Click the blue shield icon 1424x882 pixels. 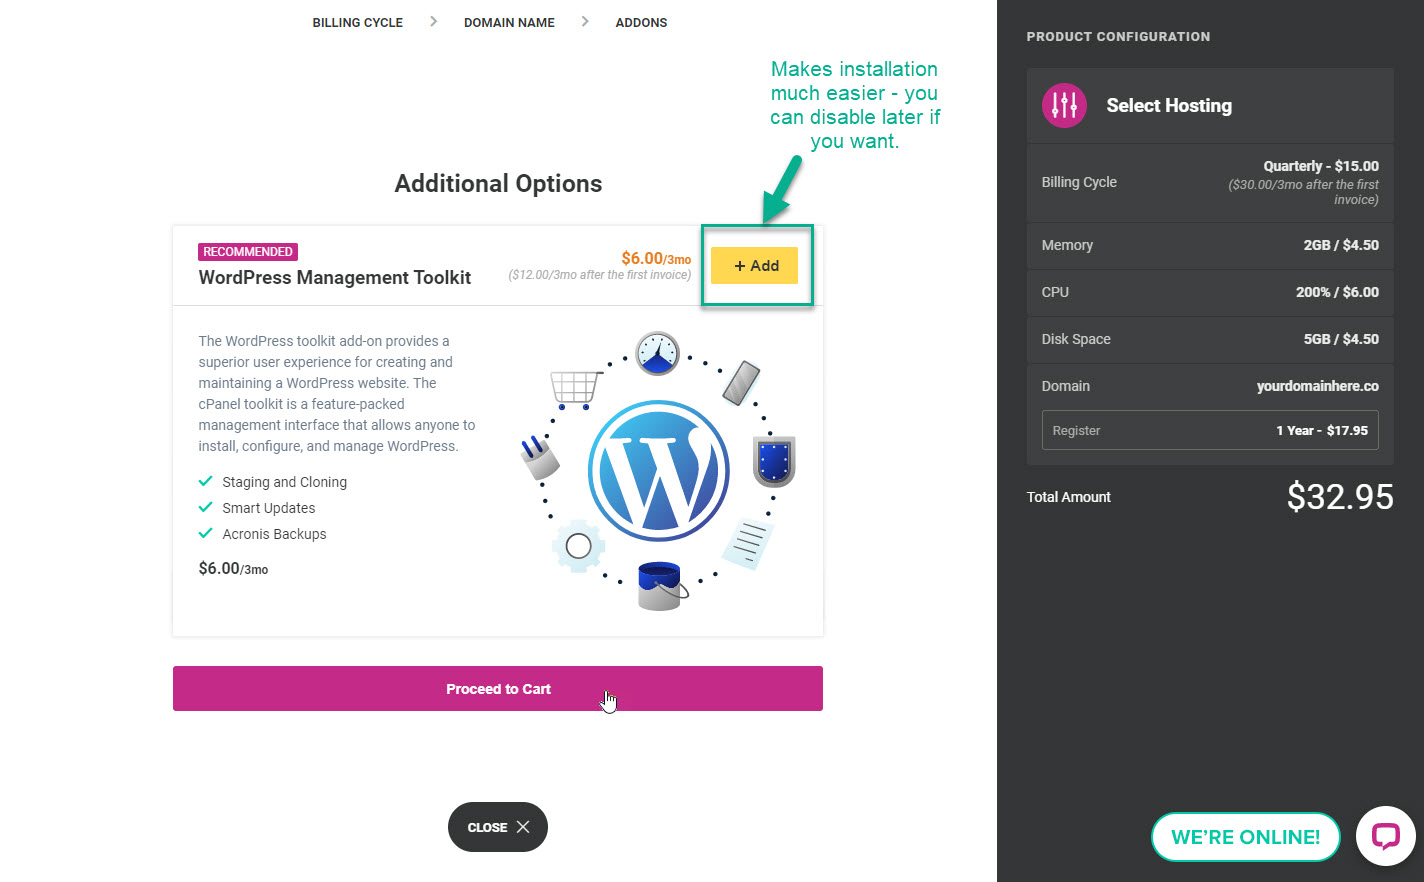click(x=774, y=461)
